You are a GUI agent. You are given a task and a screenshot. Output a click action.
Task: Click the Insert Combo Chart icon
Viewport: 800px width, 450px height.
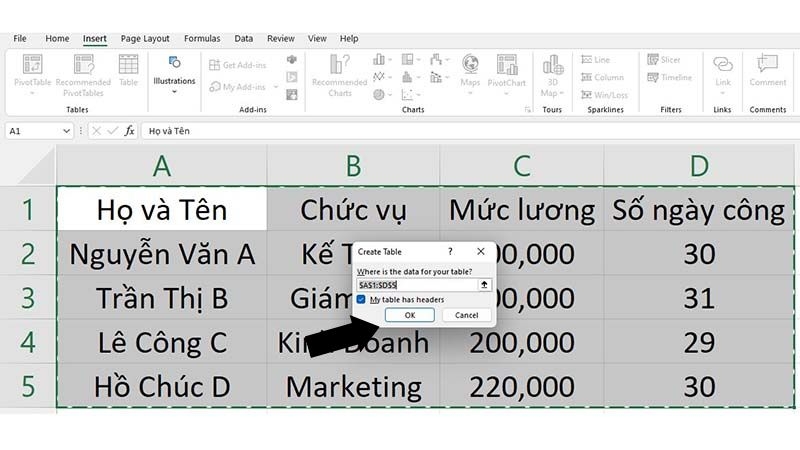pyautogui.click(x=436, y=77)
